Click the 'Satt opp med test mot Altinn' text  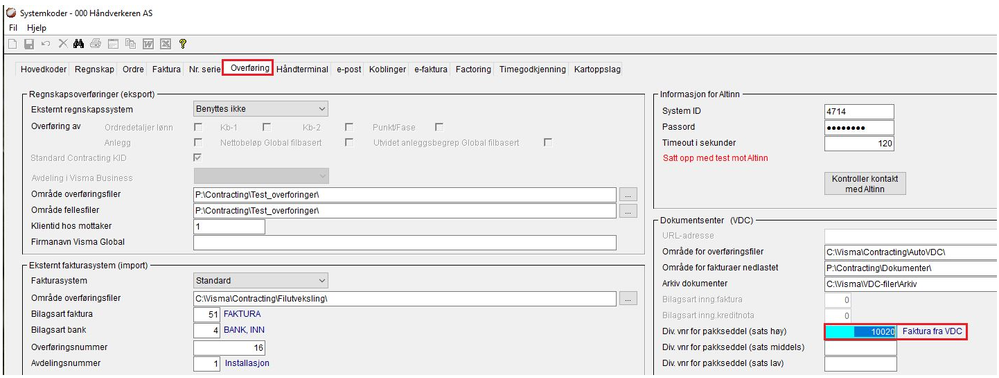[714, 157]
